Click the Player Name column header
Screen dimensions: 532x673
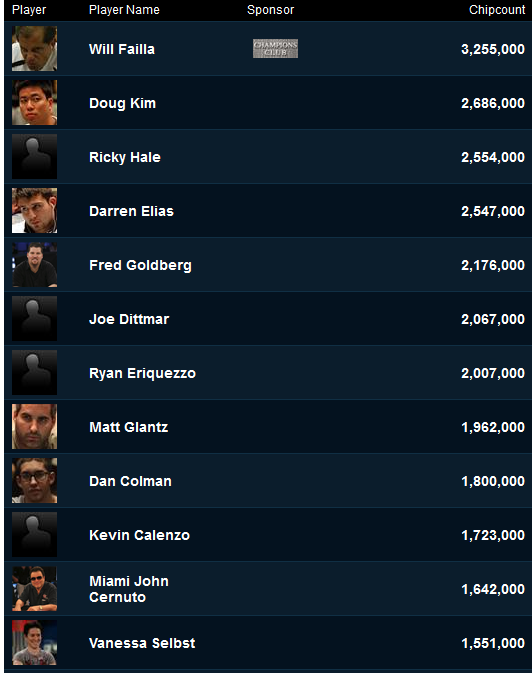coord(124,10)
